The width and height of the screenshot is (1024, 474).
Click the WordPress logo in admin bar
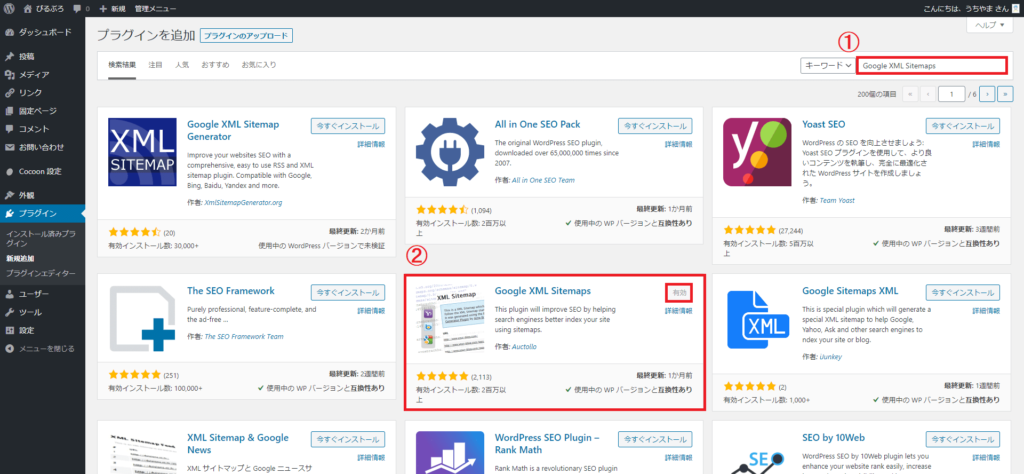(x=10, y=8)
